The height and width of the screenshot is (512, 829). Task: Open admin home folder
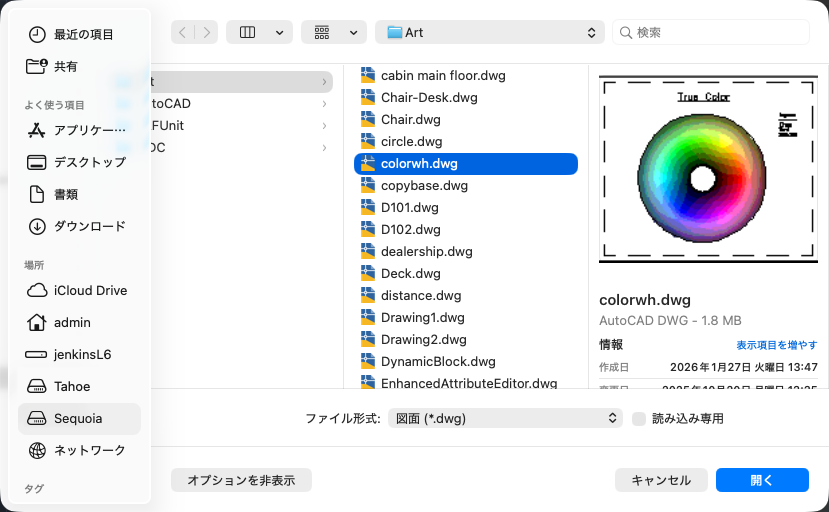point(79,322)
